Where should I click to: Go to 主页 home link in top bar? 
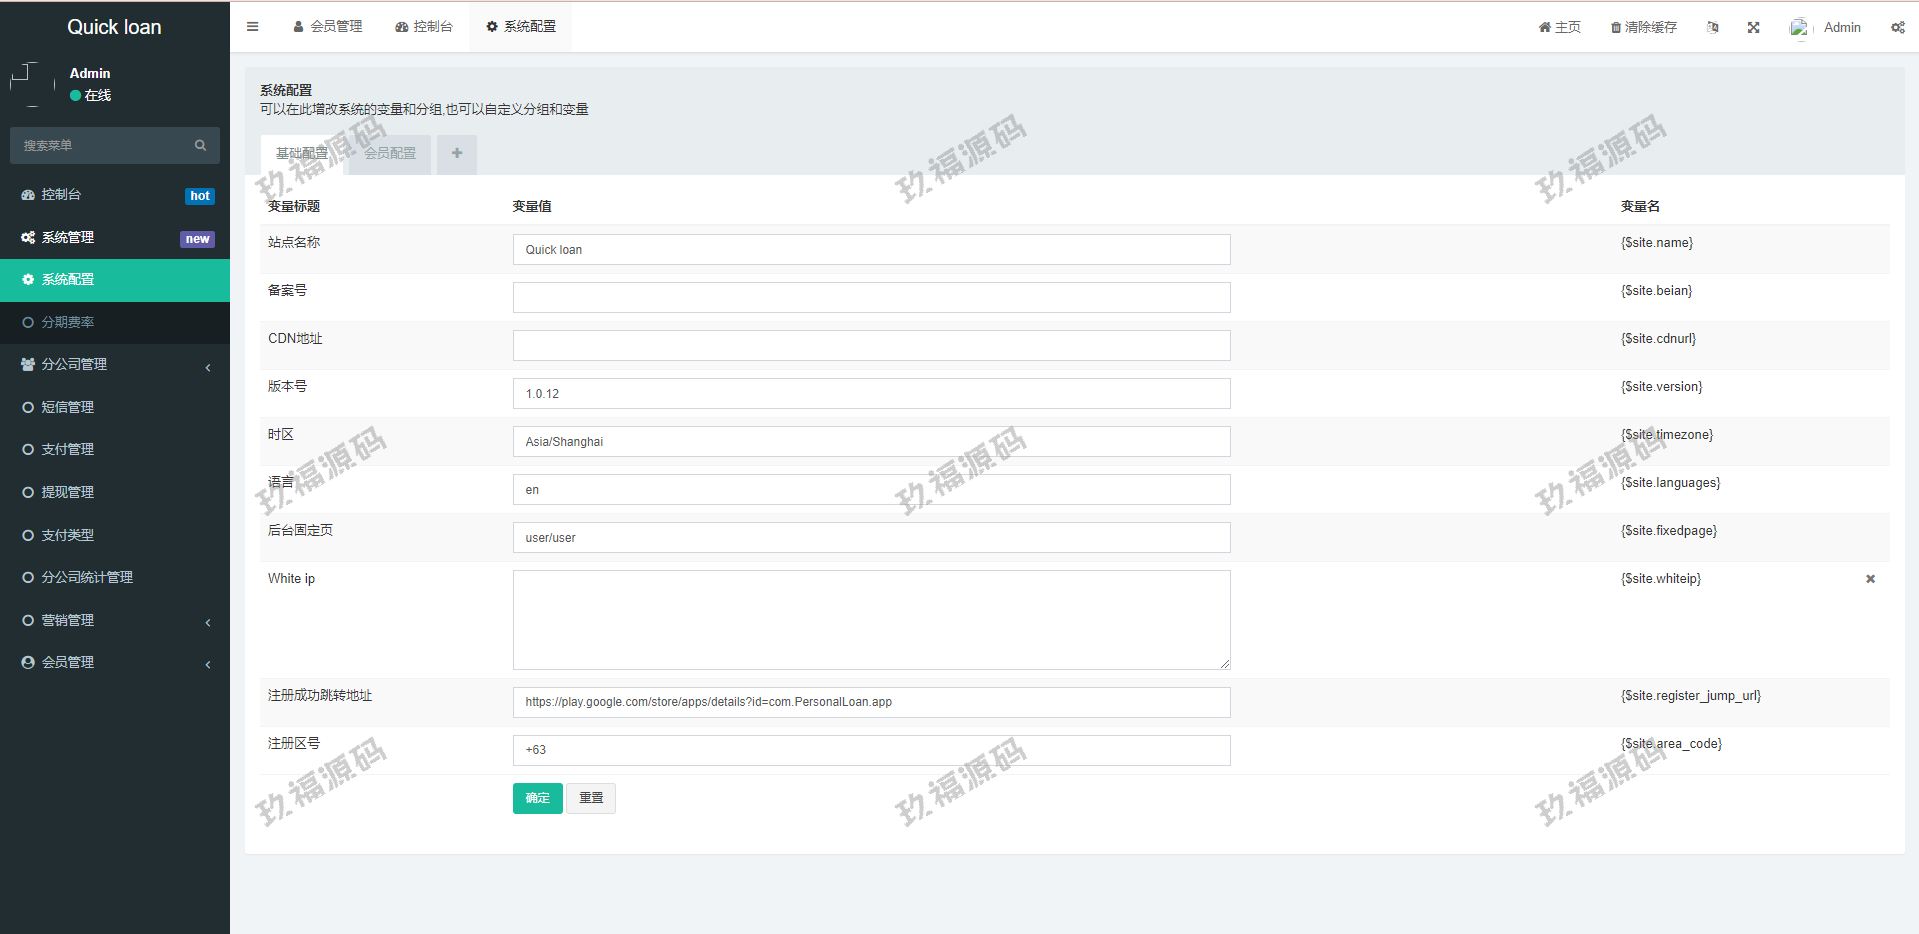pyautogui.click(x=1559, y=27)
